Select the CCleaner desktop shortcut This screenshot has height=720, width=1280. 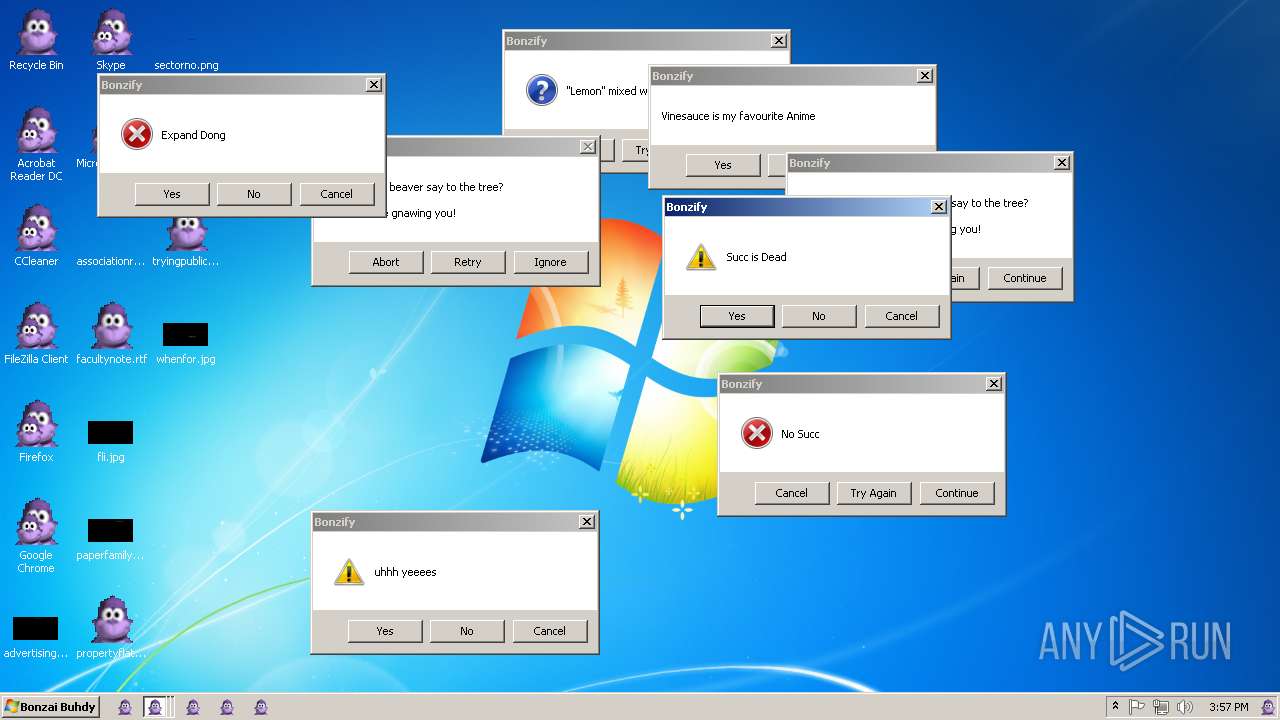point(36,236)
